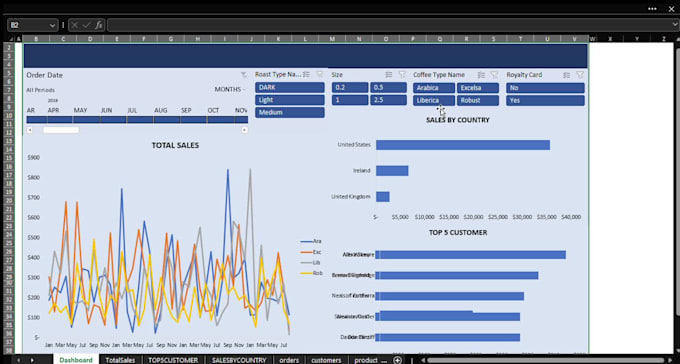Toggle Light roast type filter
The height and width of the screenshot is (364, 680).
pyautogui.click(x=290, y=100)
